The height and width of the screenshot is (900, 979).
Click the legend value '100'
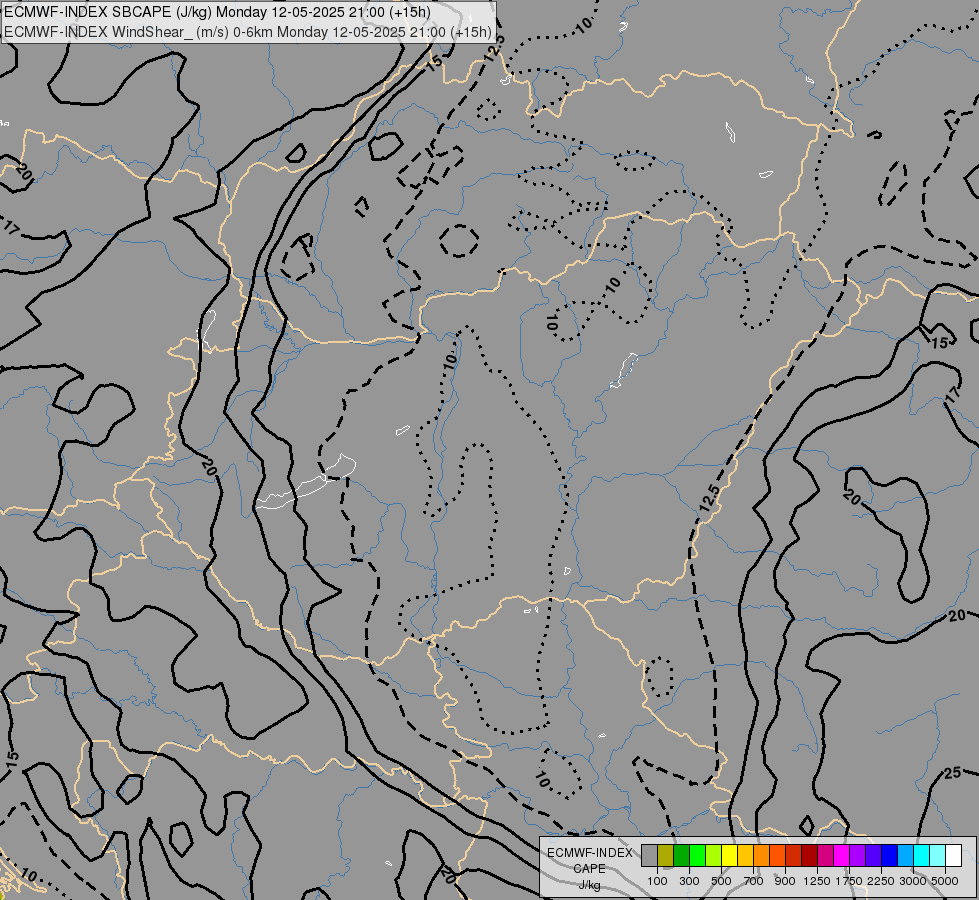coord(657,881)
